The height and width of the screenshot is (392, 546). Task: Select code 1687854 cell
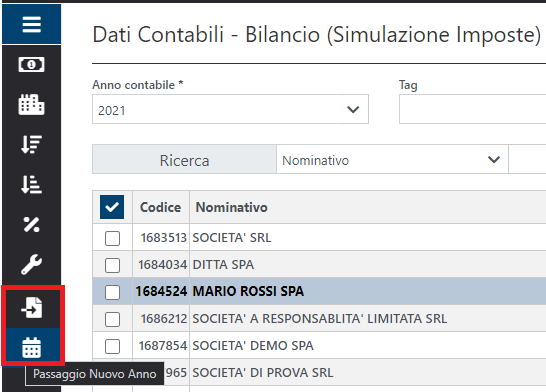click(x=163, y=346)
